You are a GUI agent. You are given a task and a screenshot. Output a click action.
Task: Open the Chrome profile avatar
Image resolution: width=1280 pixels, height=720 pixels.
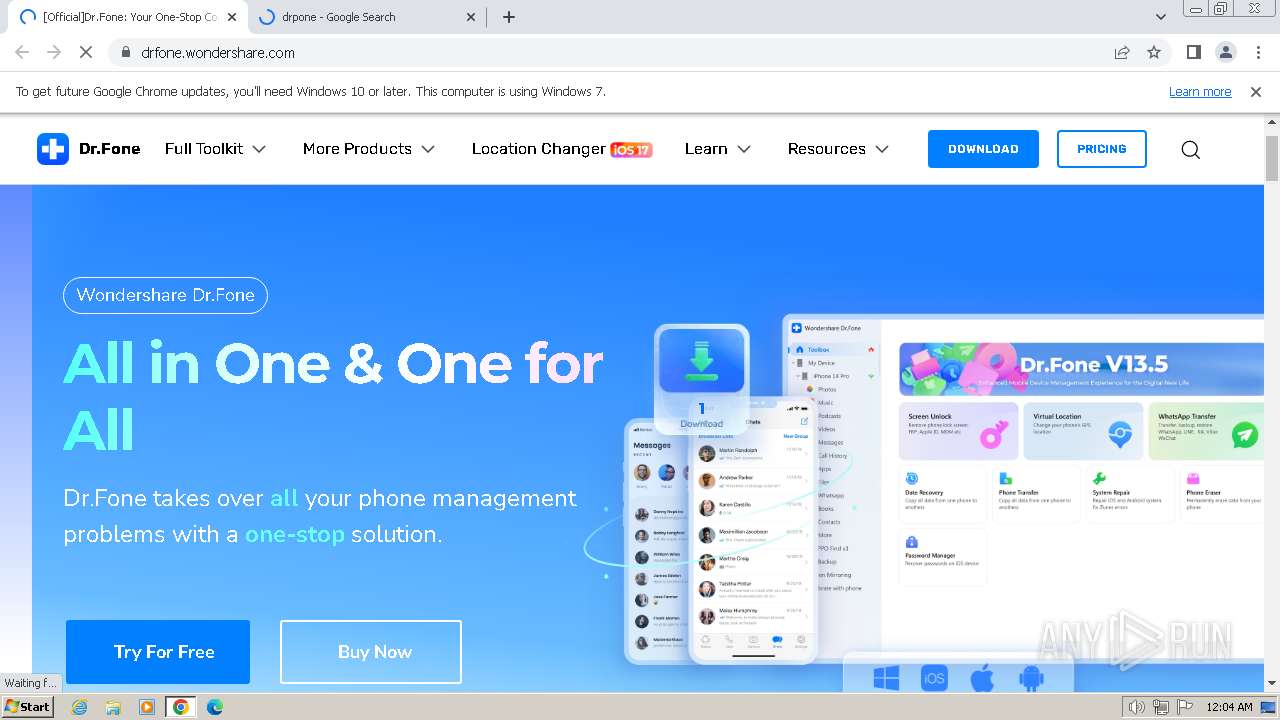[1225, 52]
